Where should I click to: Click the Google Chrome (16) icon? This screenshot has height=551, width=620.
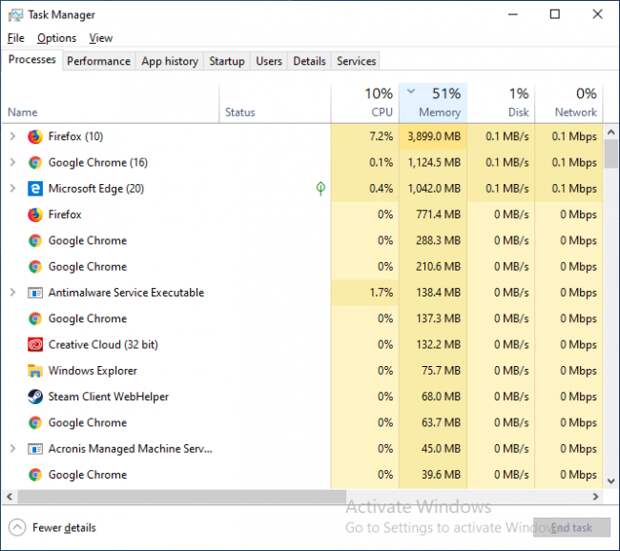coord(35,163)
